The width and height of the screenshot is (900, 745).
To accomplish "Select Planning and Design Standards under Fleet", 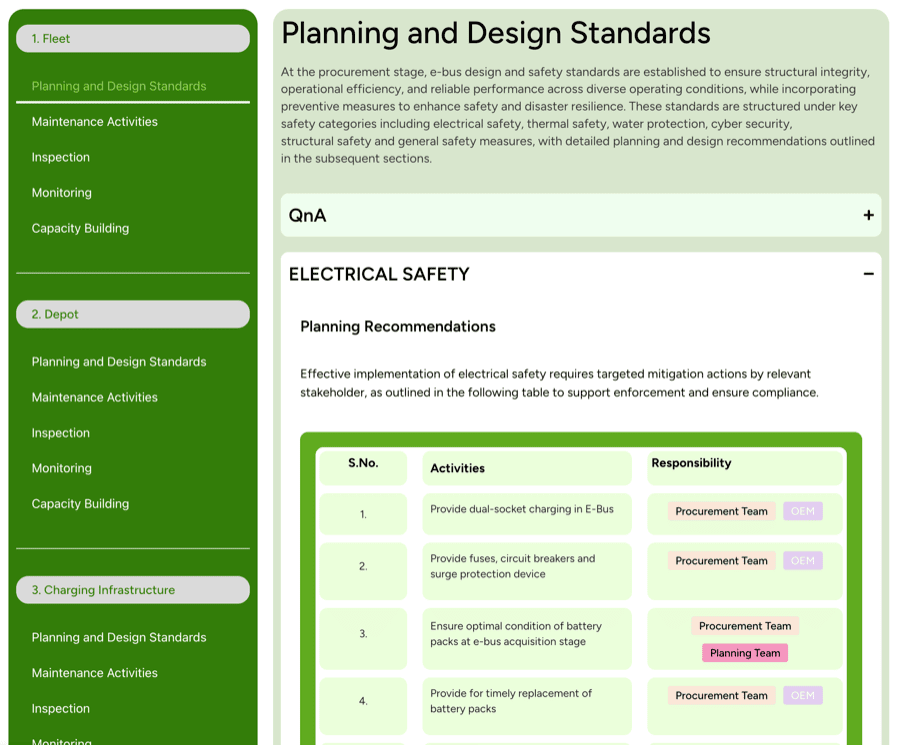I will click(x=119, y=86).
